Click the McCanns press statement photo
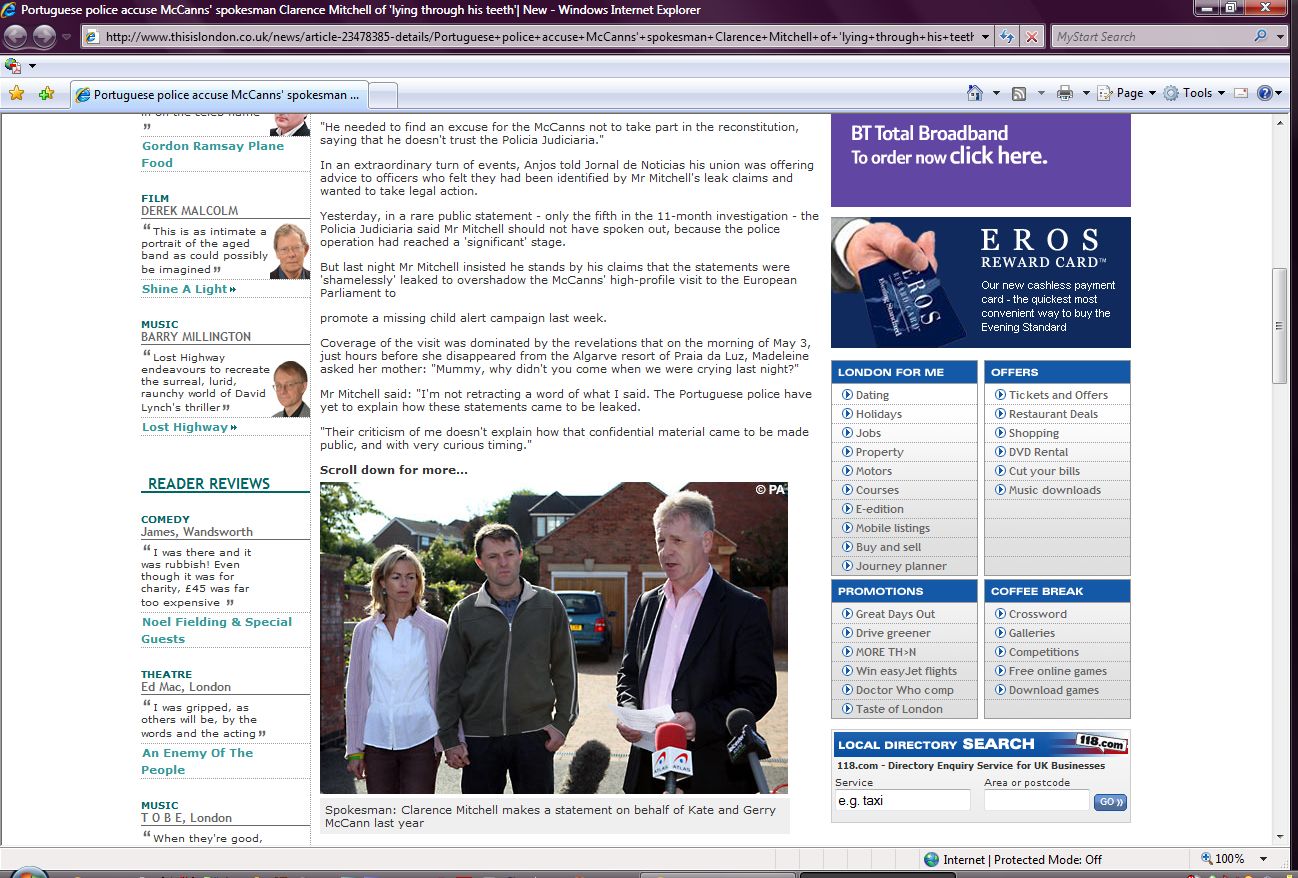1298x878 pixels. pyautogui.click(x=553, y=638)
